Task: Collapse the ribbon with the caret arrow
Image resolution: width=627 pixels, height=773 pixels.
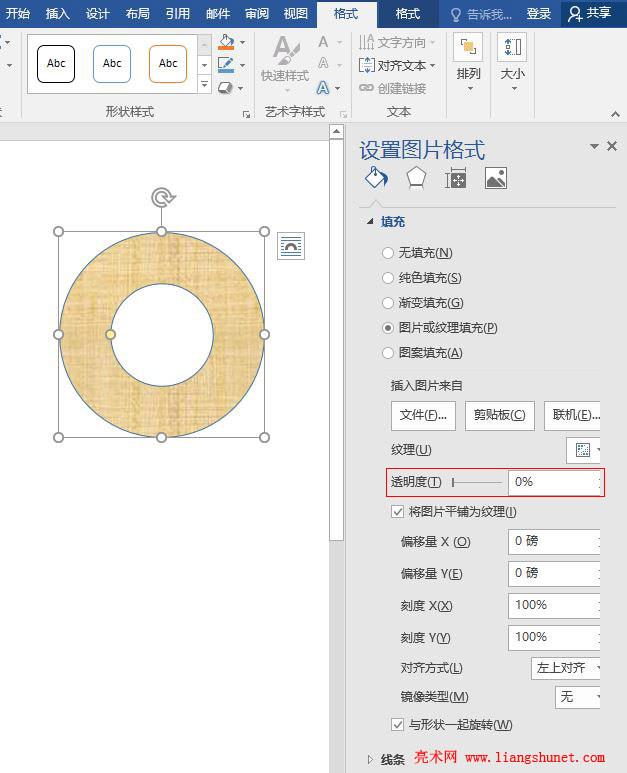Action: 615,114
